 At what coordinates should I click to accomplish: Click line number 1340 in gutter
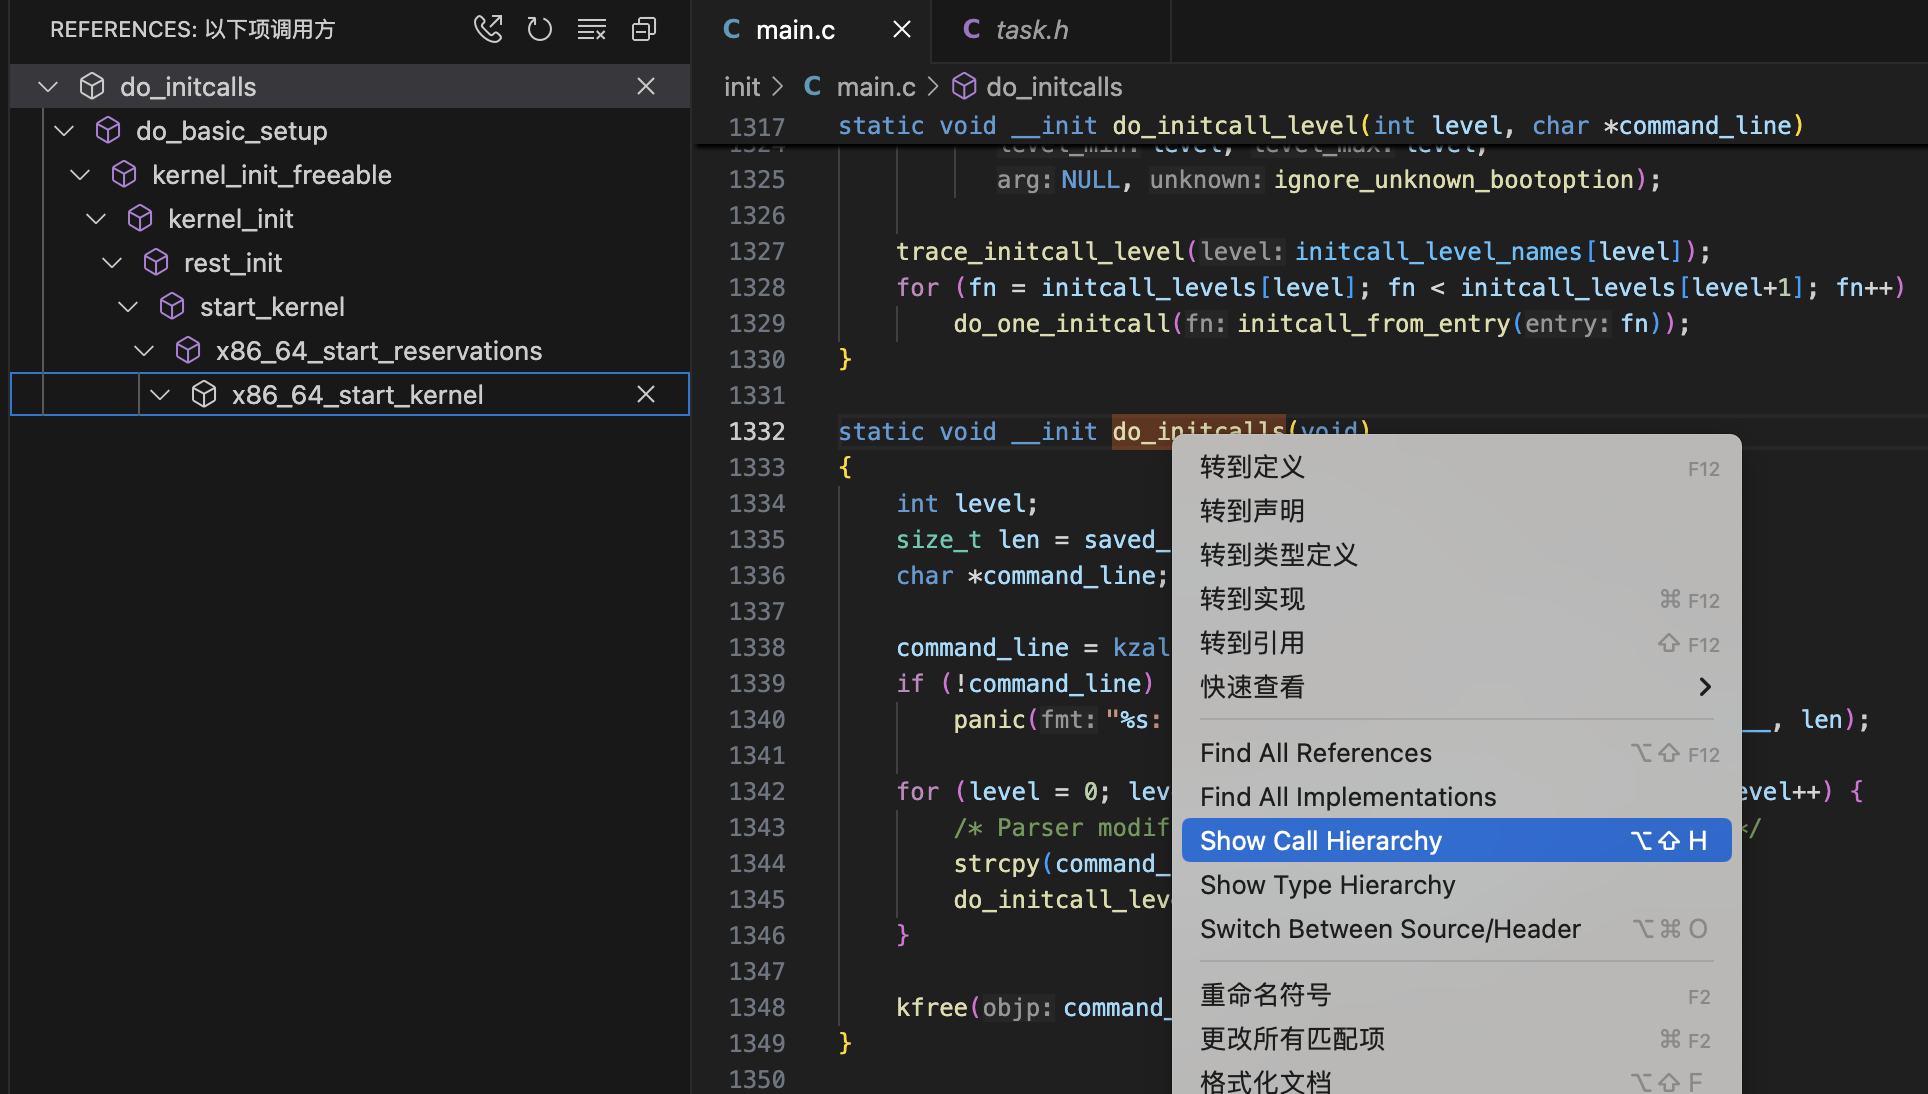(x=757, y=719)
